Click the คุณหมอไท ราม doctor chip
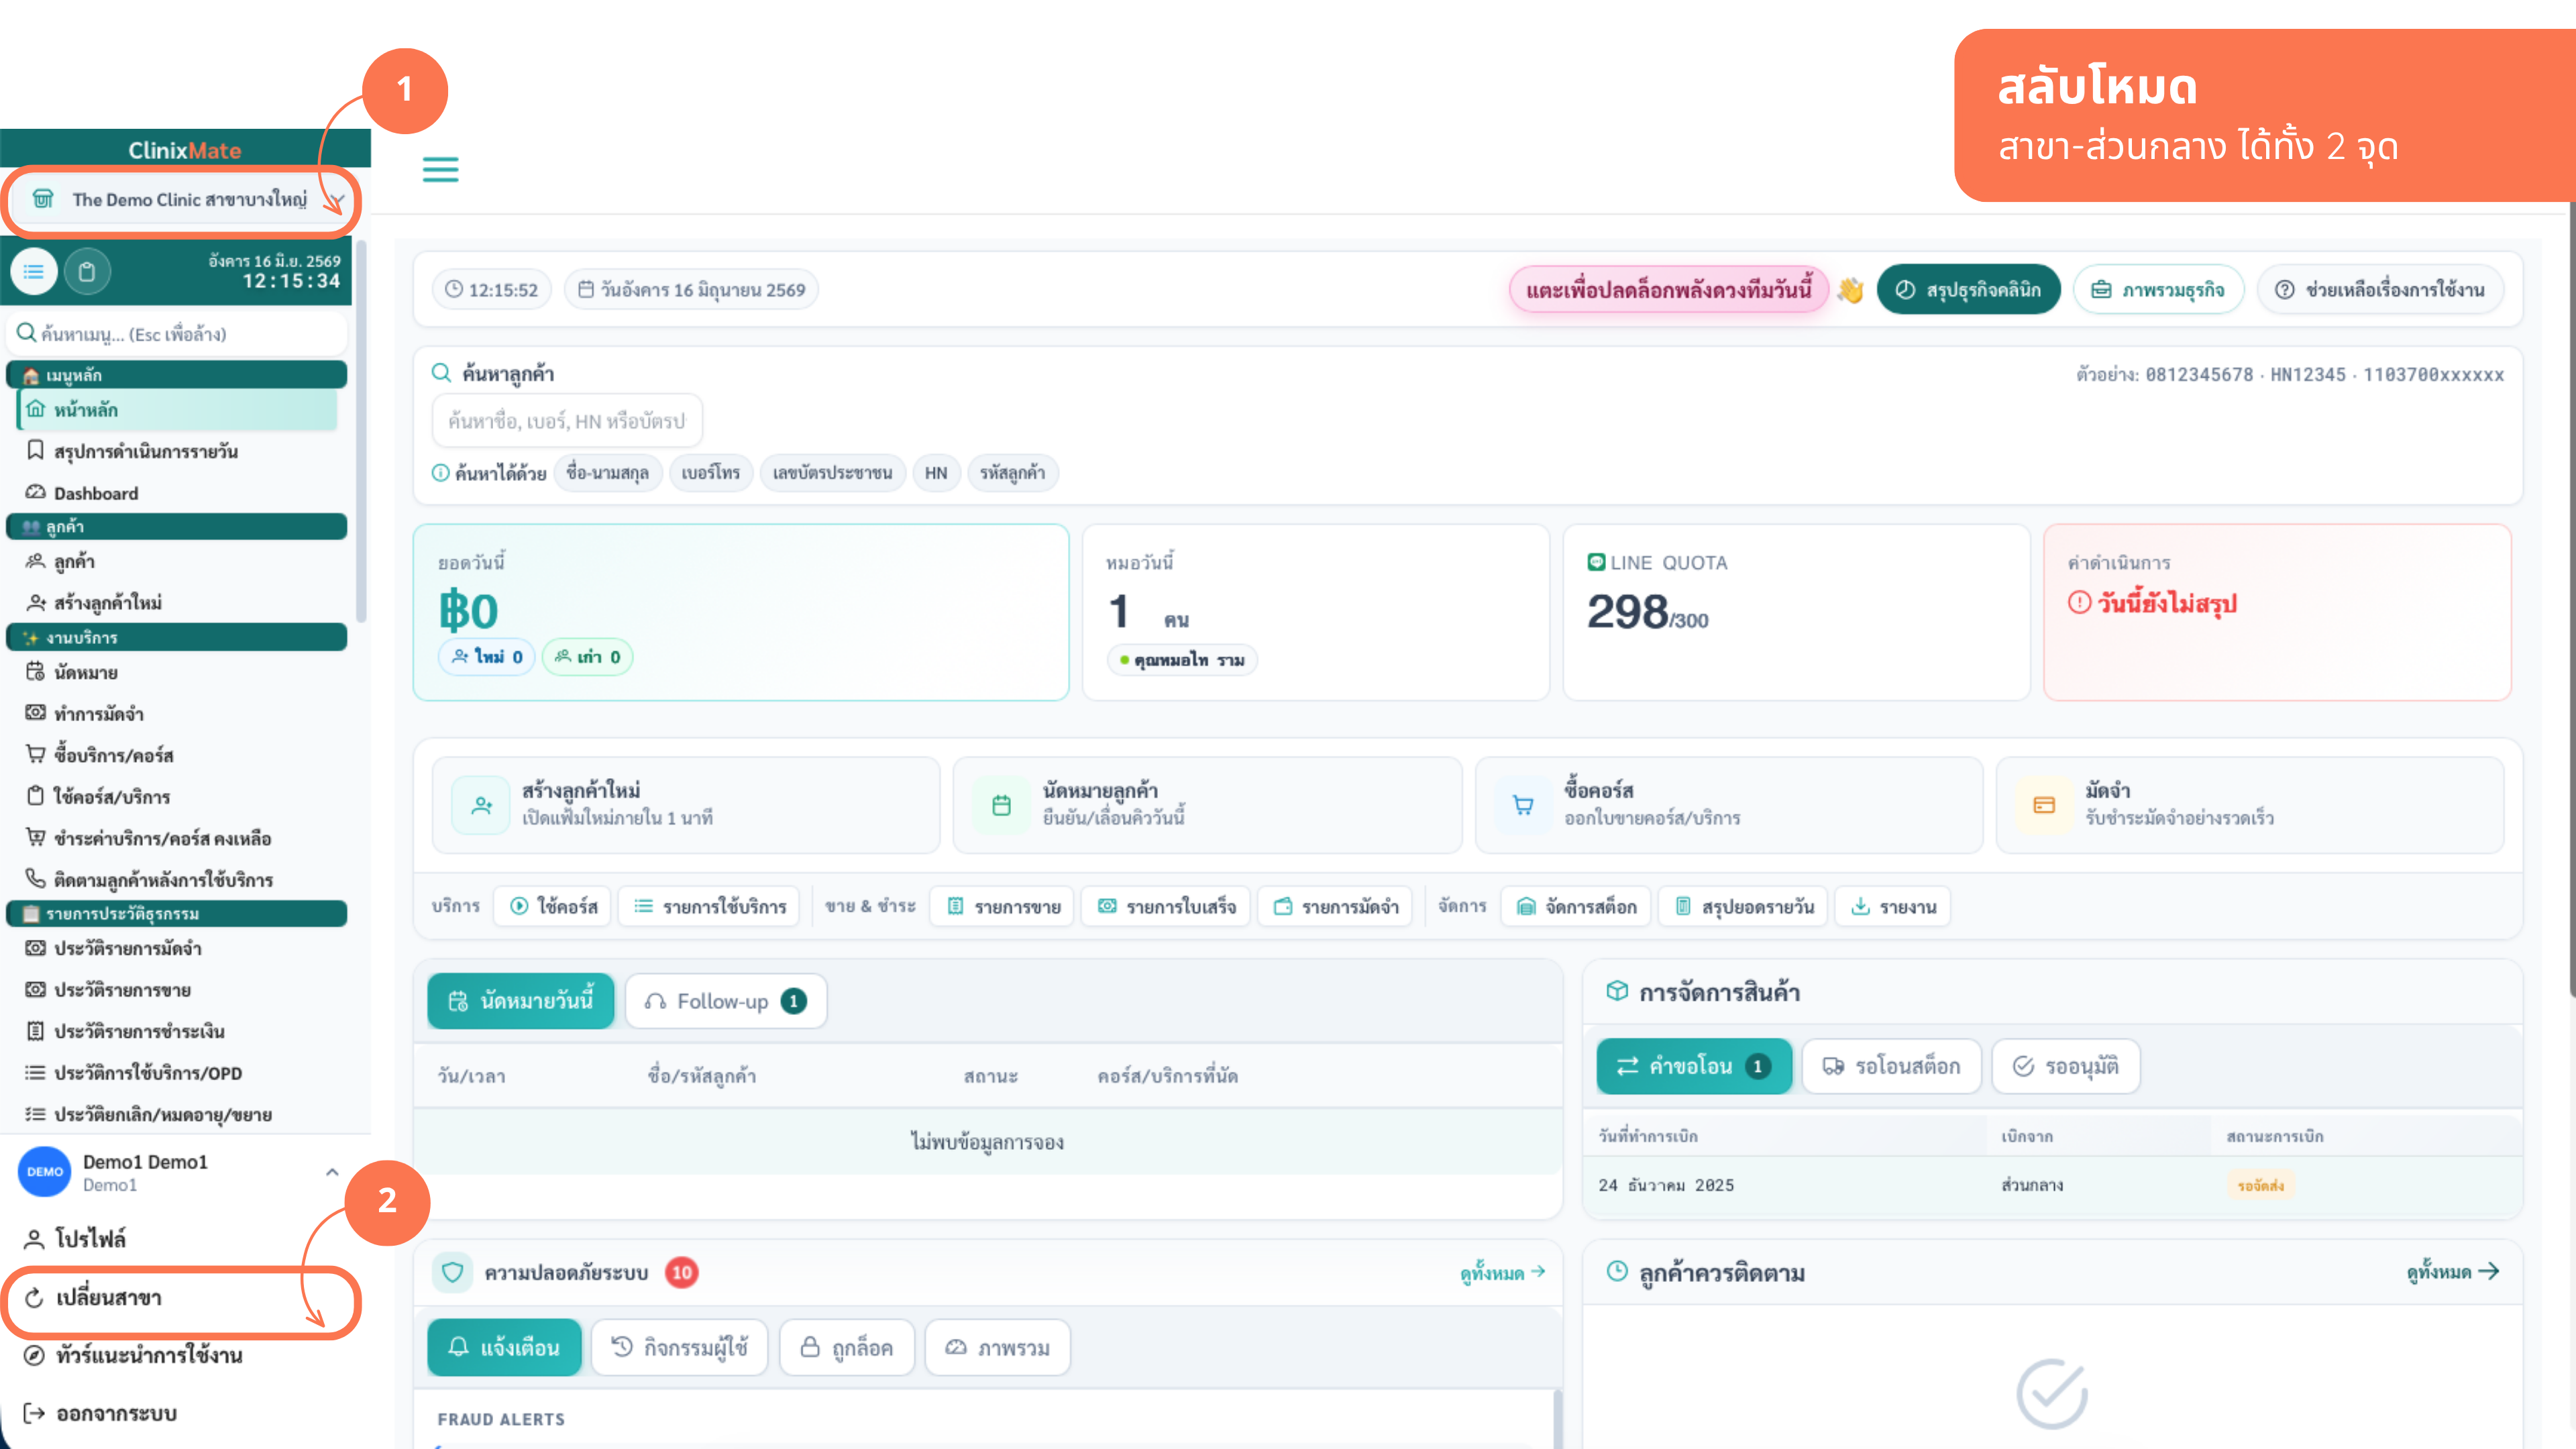The image size is (2576, 1449). (x=1182, y=660)
